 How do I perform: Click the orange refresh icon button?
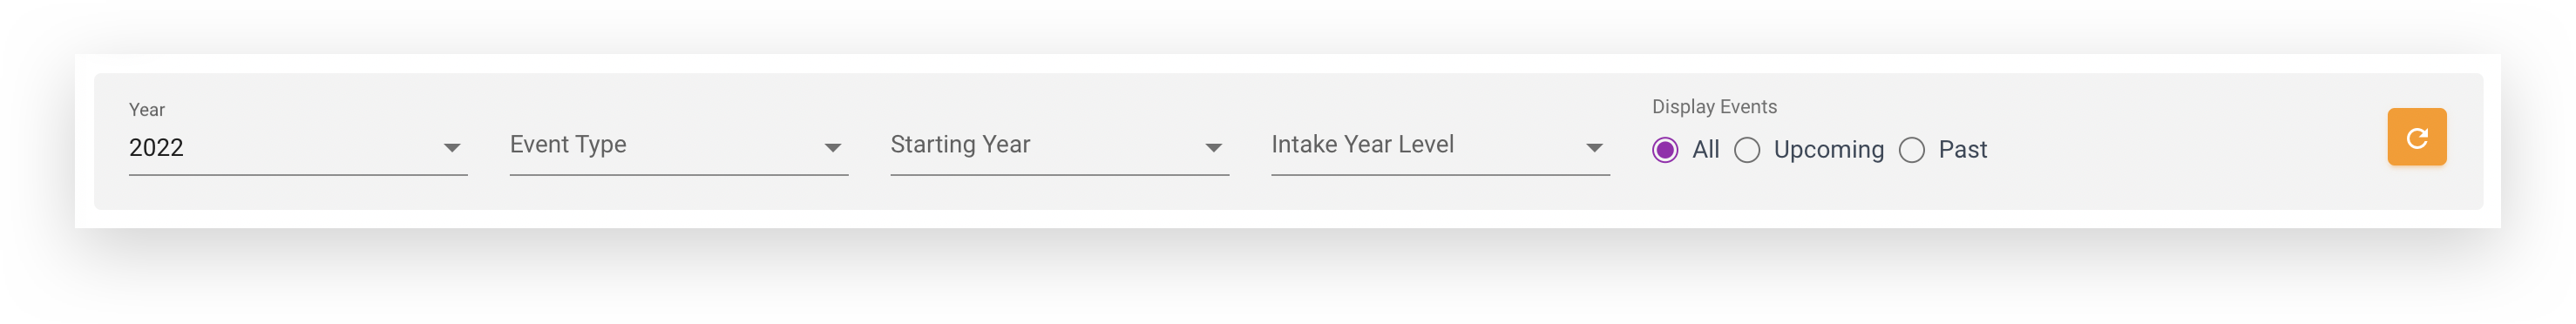2416,137
